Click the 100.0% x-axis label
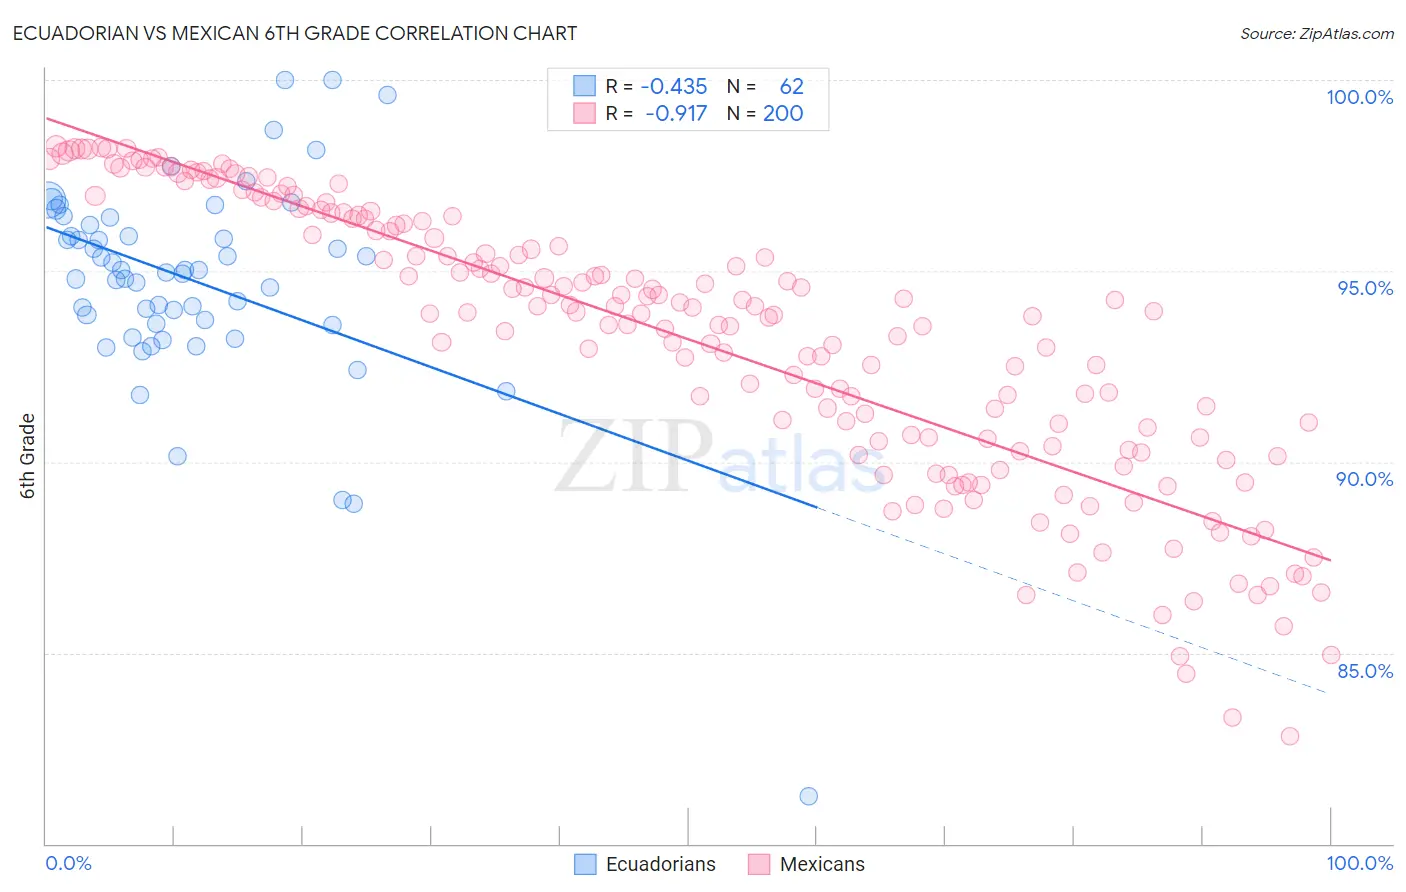The height and width of the screenshot is (892, 1406). 1360,863
